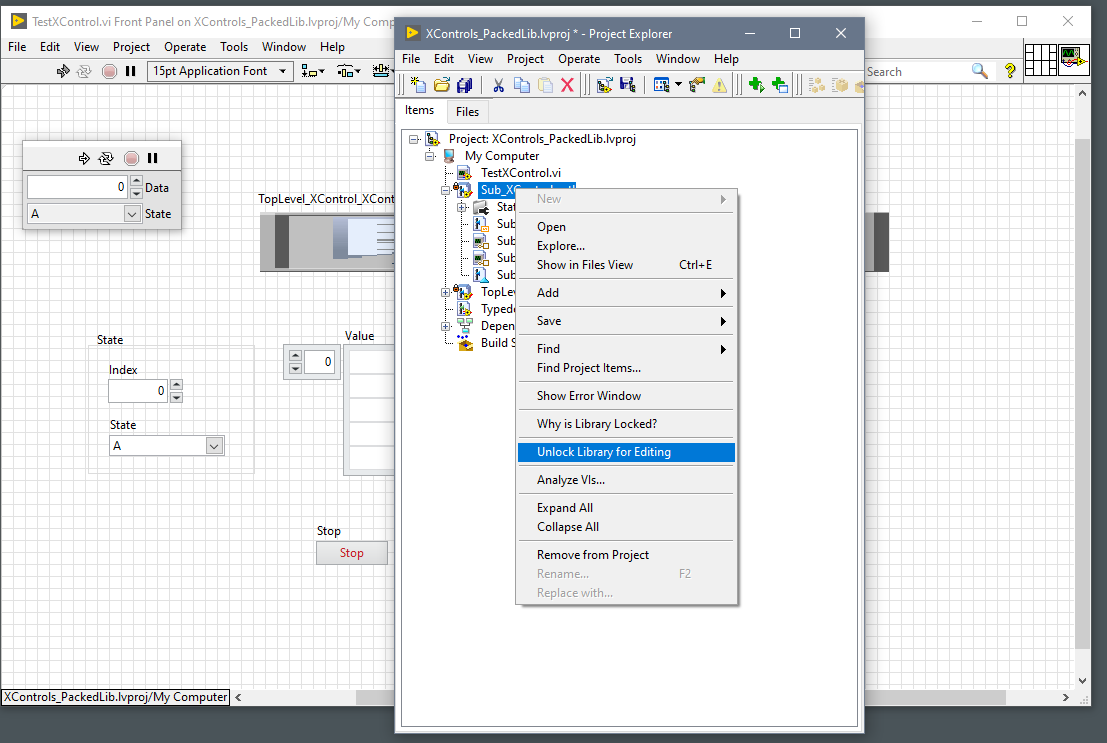Run the VI using the run arrow
The width and height of the screenshot is (1107, 743).
63,71
